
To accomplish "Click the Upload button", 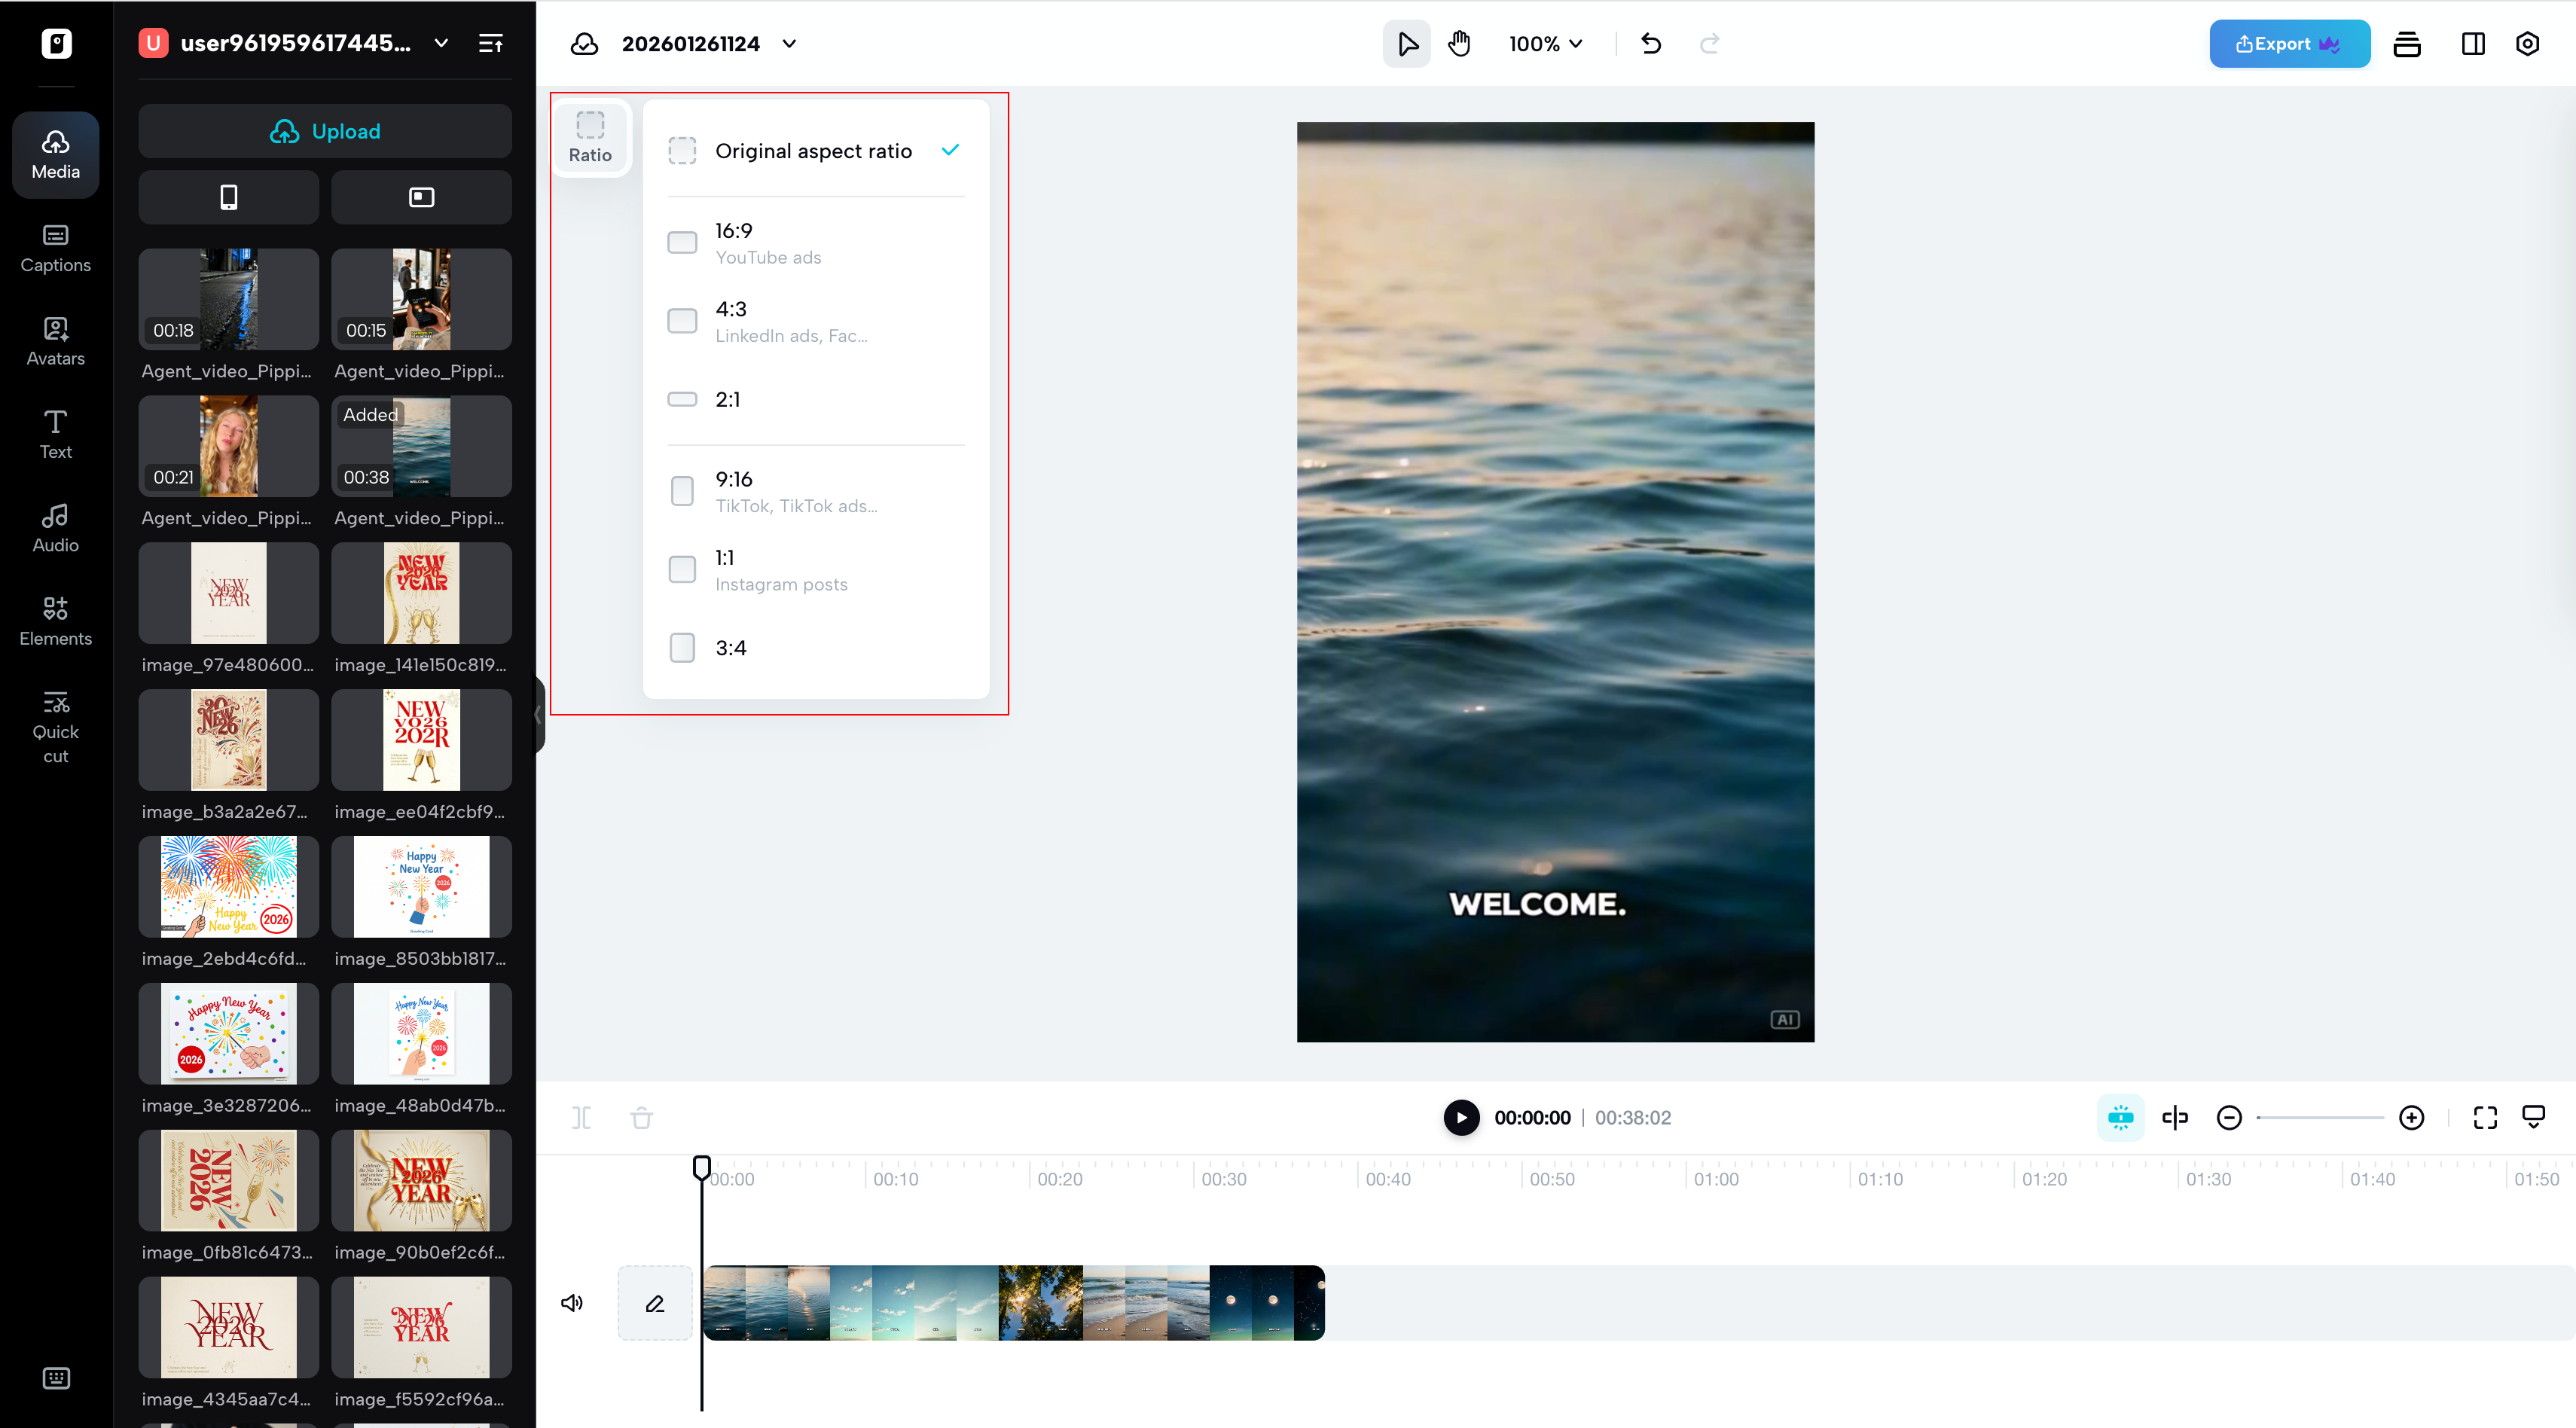I will [325, 131].
